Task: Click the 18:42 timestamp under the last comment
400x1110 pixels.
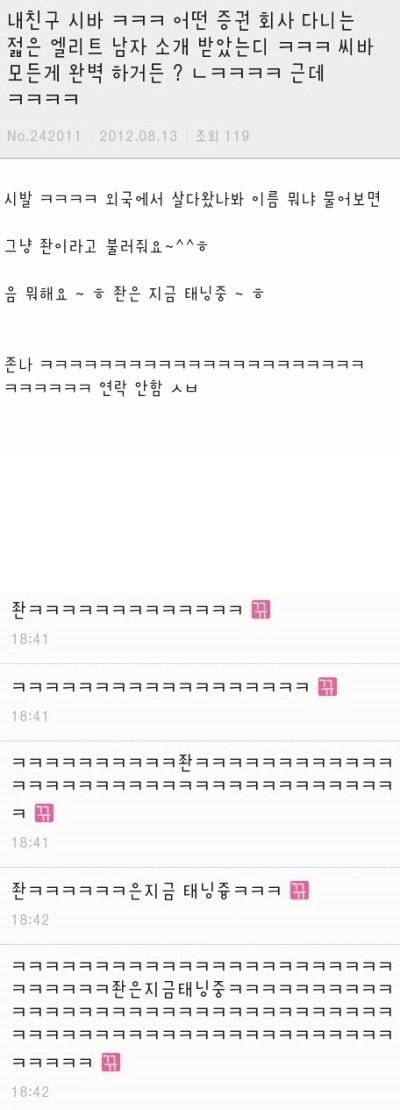Action: (x=30, y=1091)
